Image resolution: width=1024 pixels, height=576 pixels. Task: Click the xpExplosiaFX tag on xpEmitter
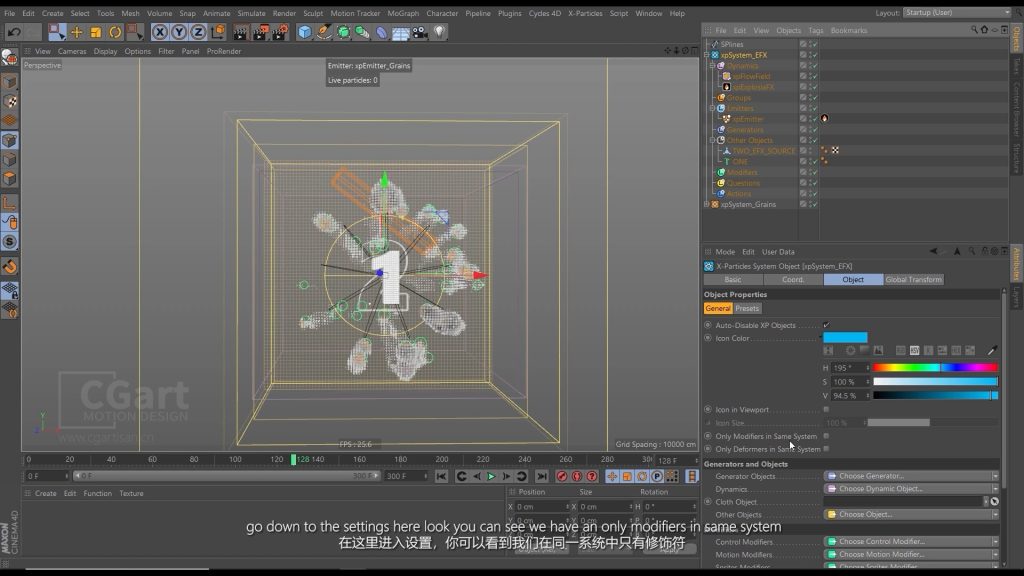pyautogui.click(x=824, y=118)
